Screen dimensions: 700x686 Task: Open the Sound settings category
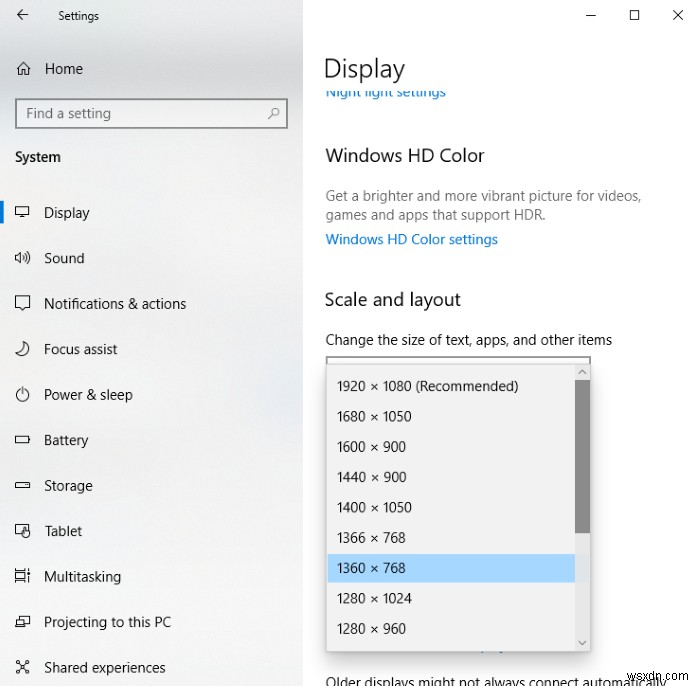coord(64,258)
